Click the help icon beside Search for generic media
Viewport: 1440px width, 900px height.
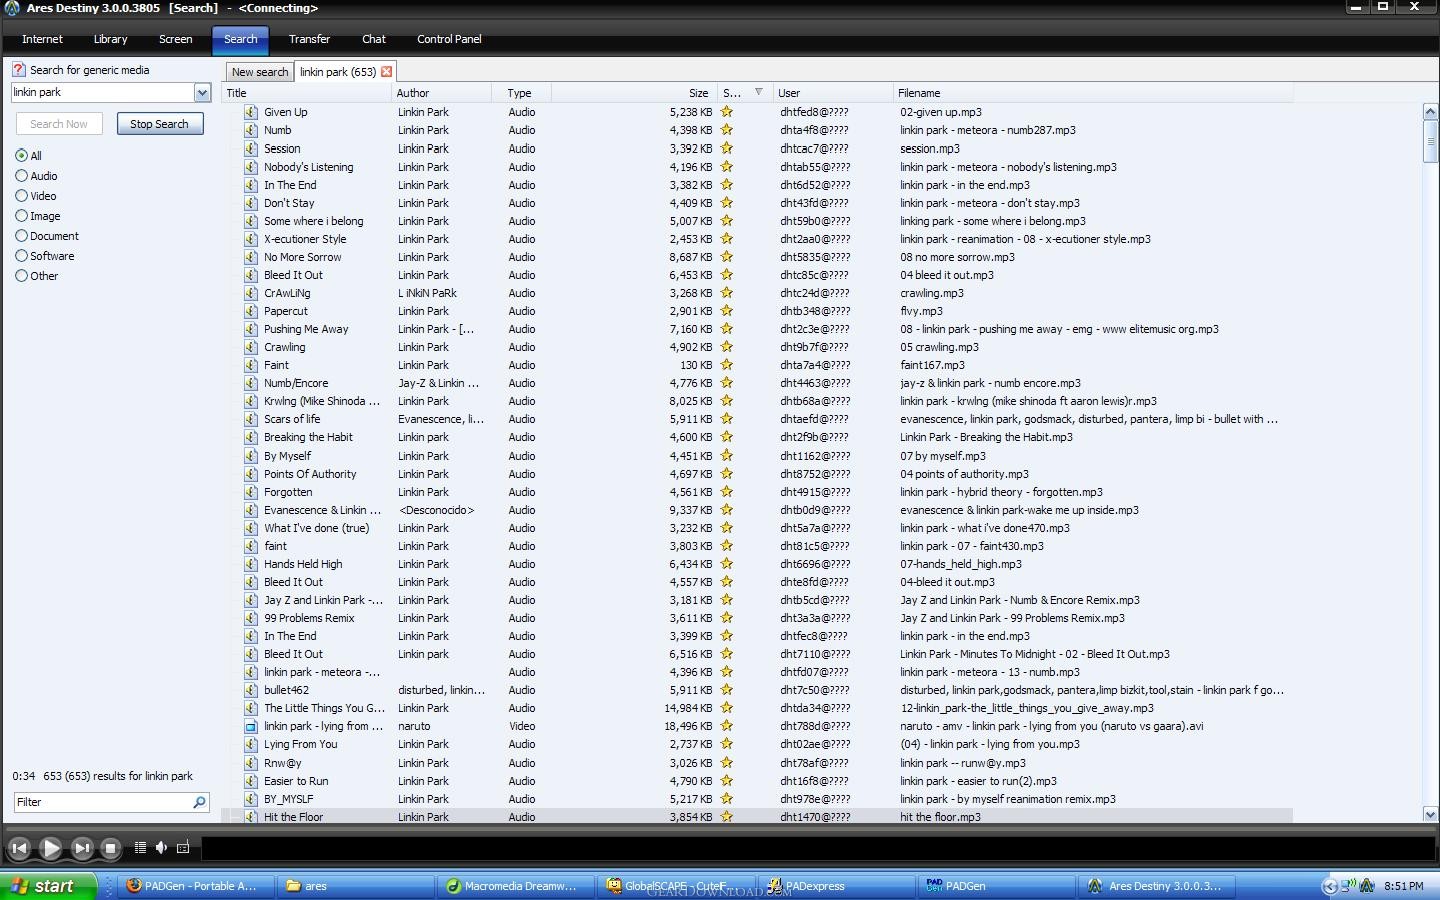tap(18, 70)
